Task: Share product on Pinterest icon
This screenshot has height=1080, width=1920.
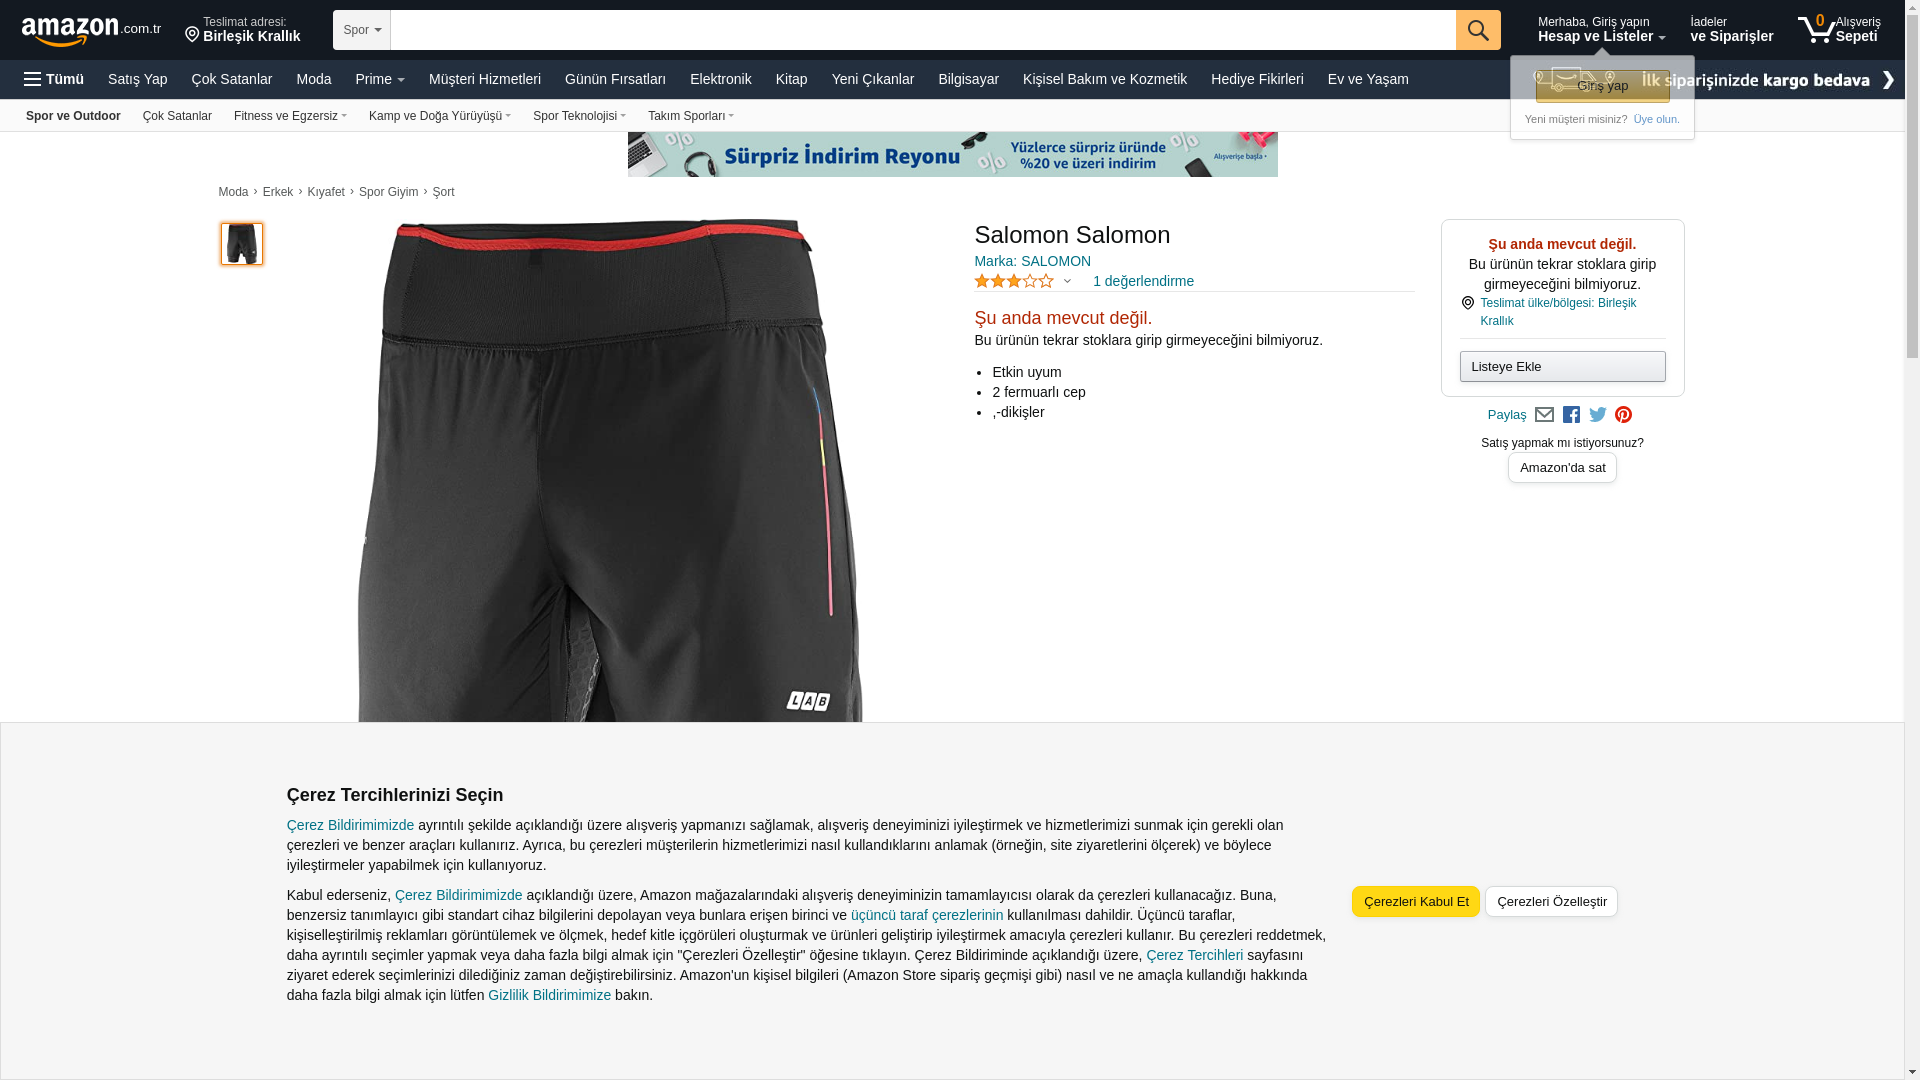Action: (x=1623, y=415)
